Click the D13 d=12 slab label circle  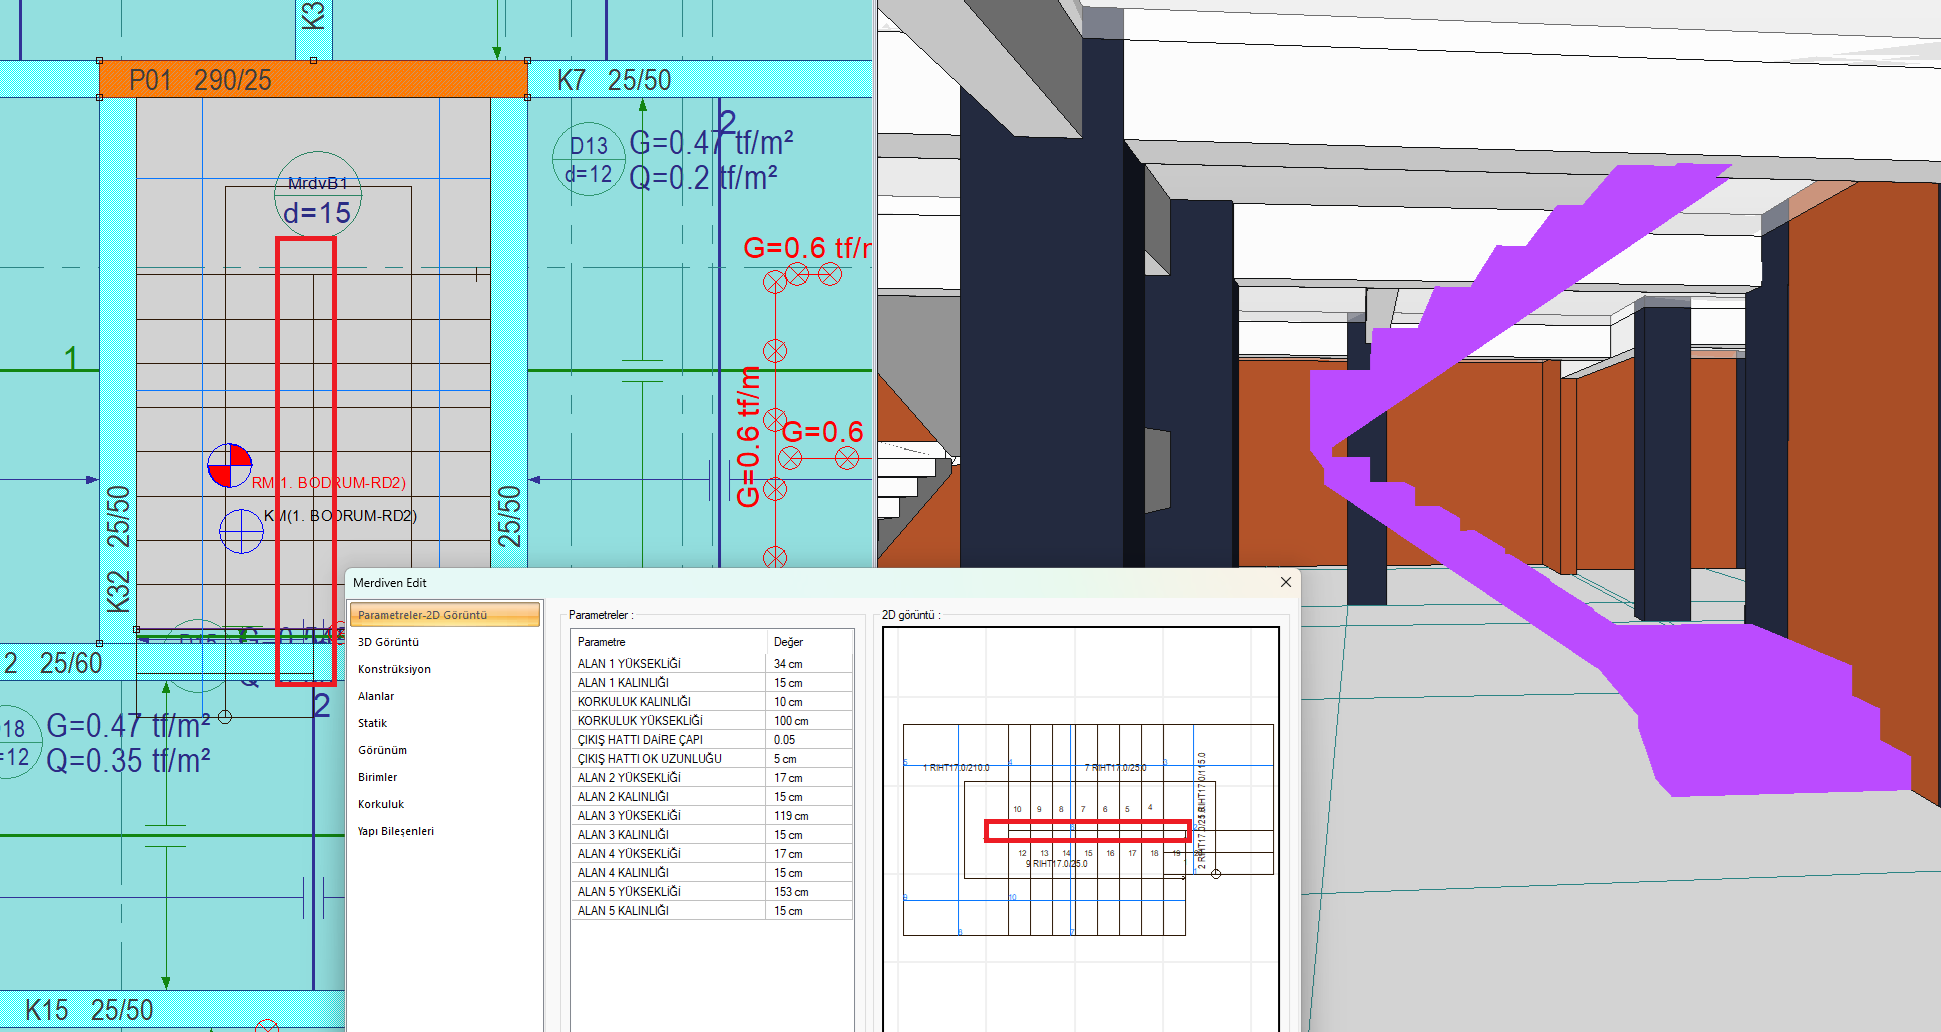tap(589, 160)
